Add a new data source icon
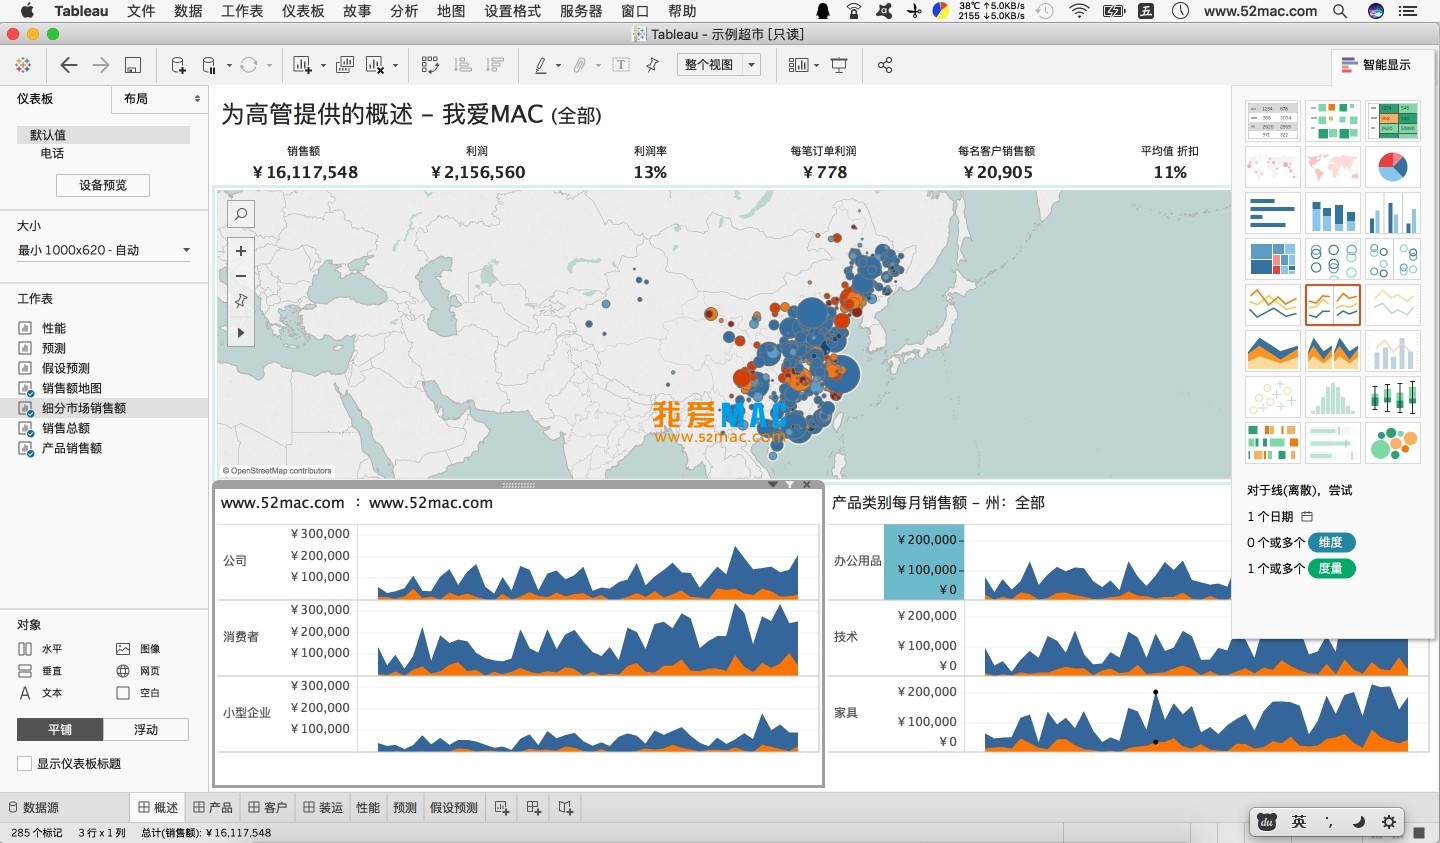The height and width of the screenshot is (843, 1440). pos(178,65)
